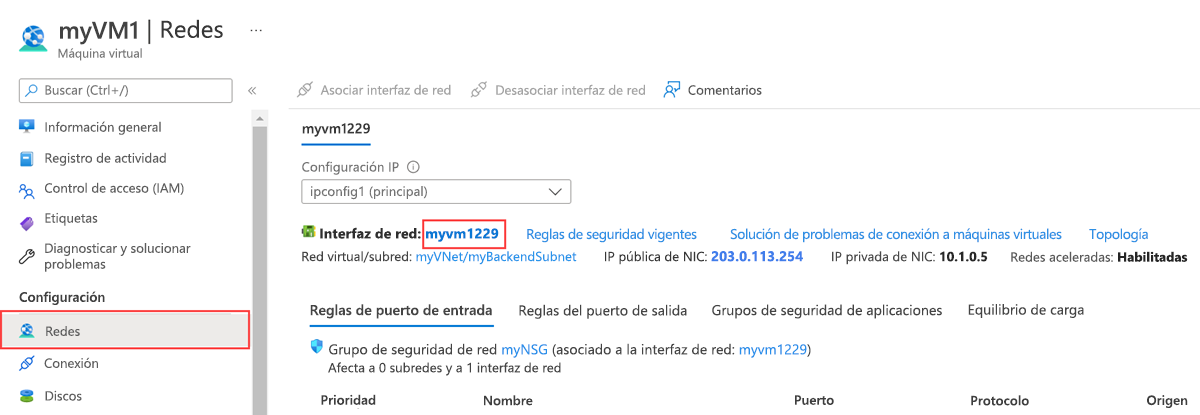
Task: Switch to Equilibrio de carga tab
Action: pos(1026,310)
